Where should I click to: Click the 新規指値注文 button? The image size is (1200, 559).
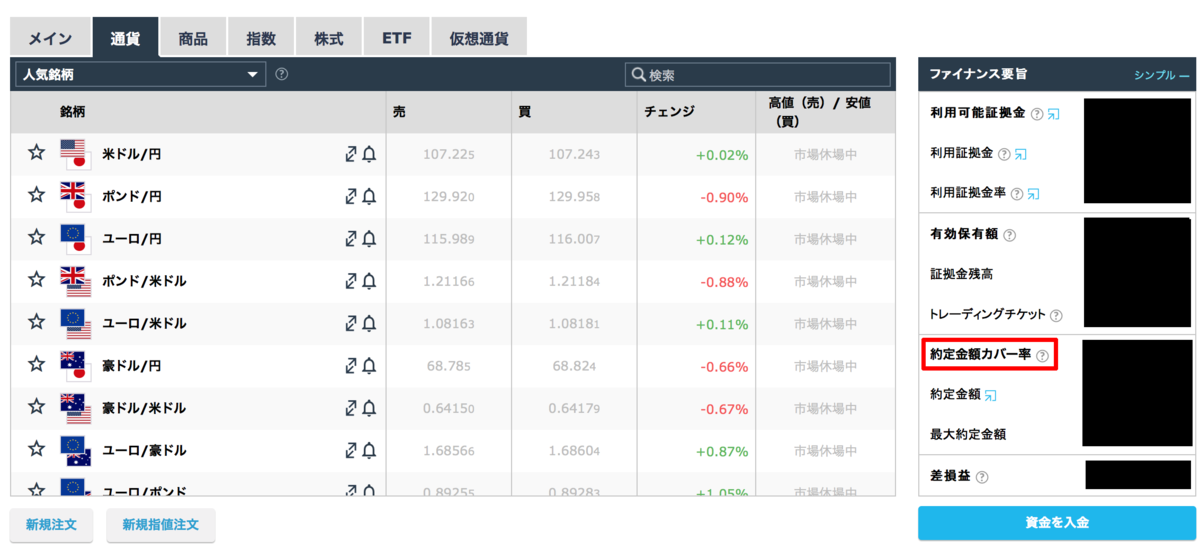160,524
